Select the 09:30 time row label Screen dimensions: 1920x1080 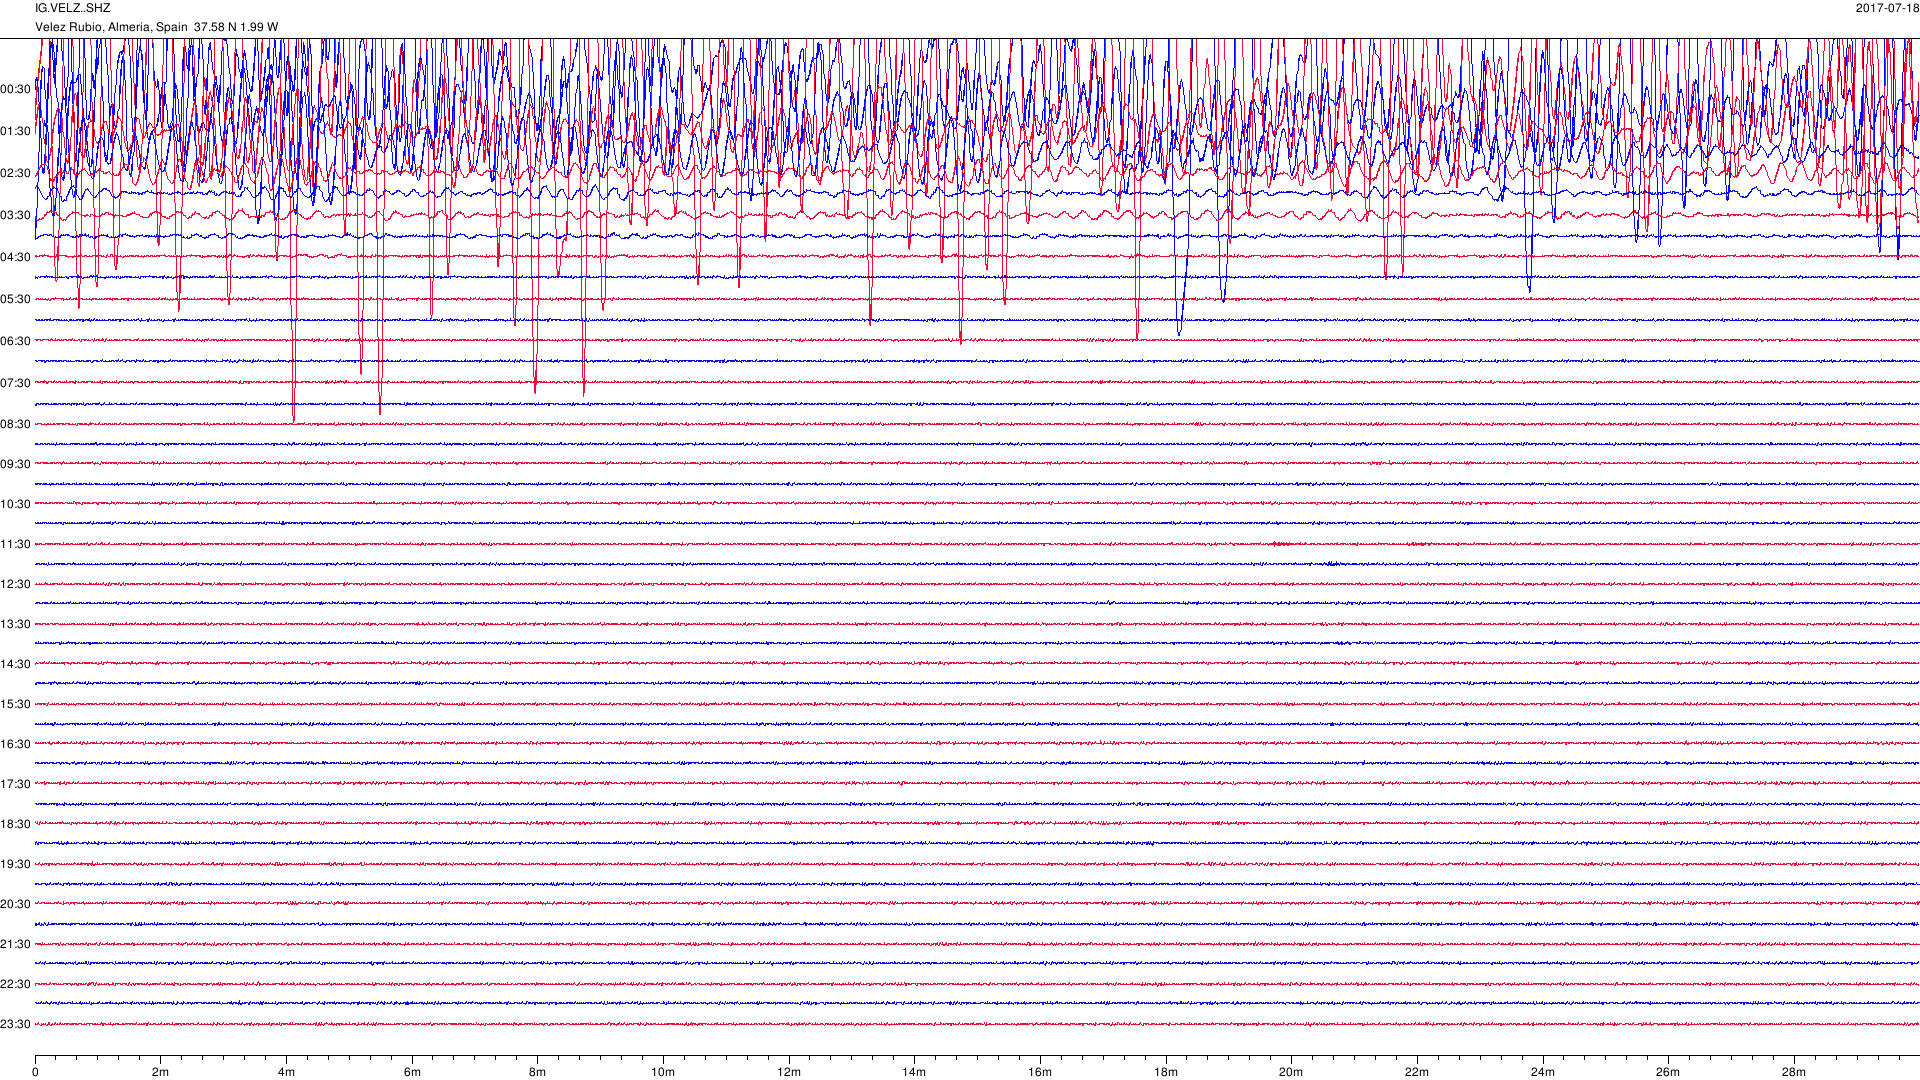(x=16, y=464)
